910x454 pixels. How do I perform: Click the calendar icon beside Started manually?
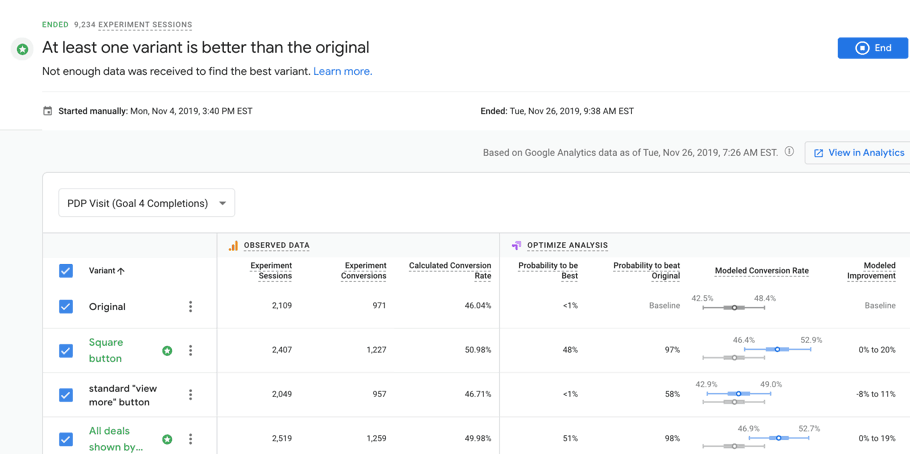47,111
